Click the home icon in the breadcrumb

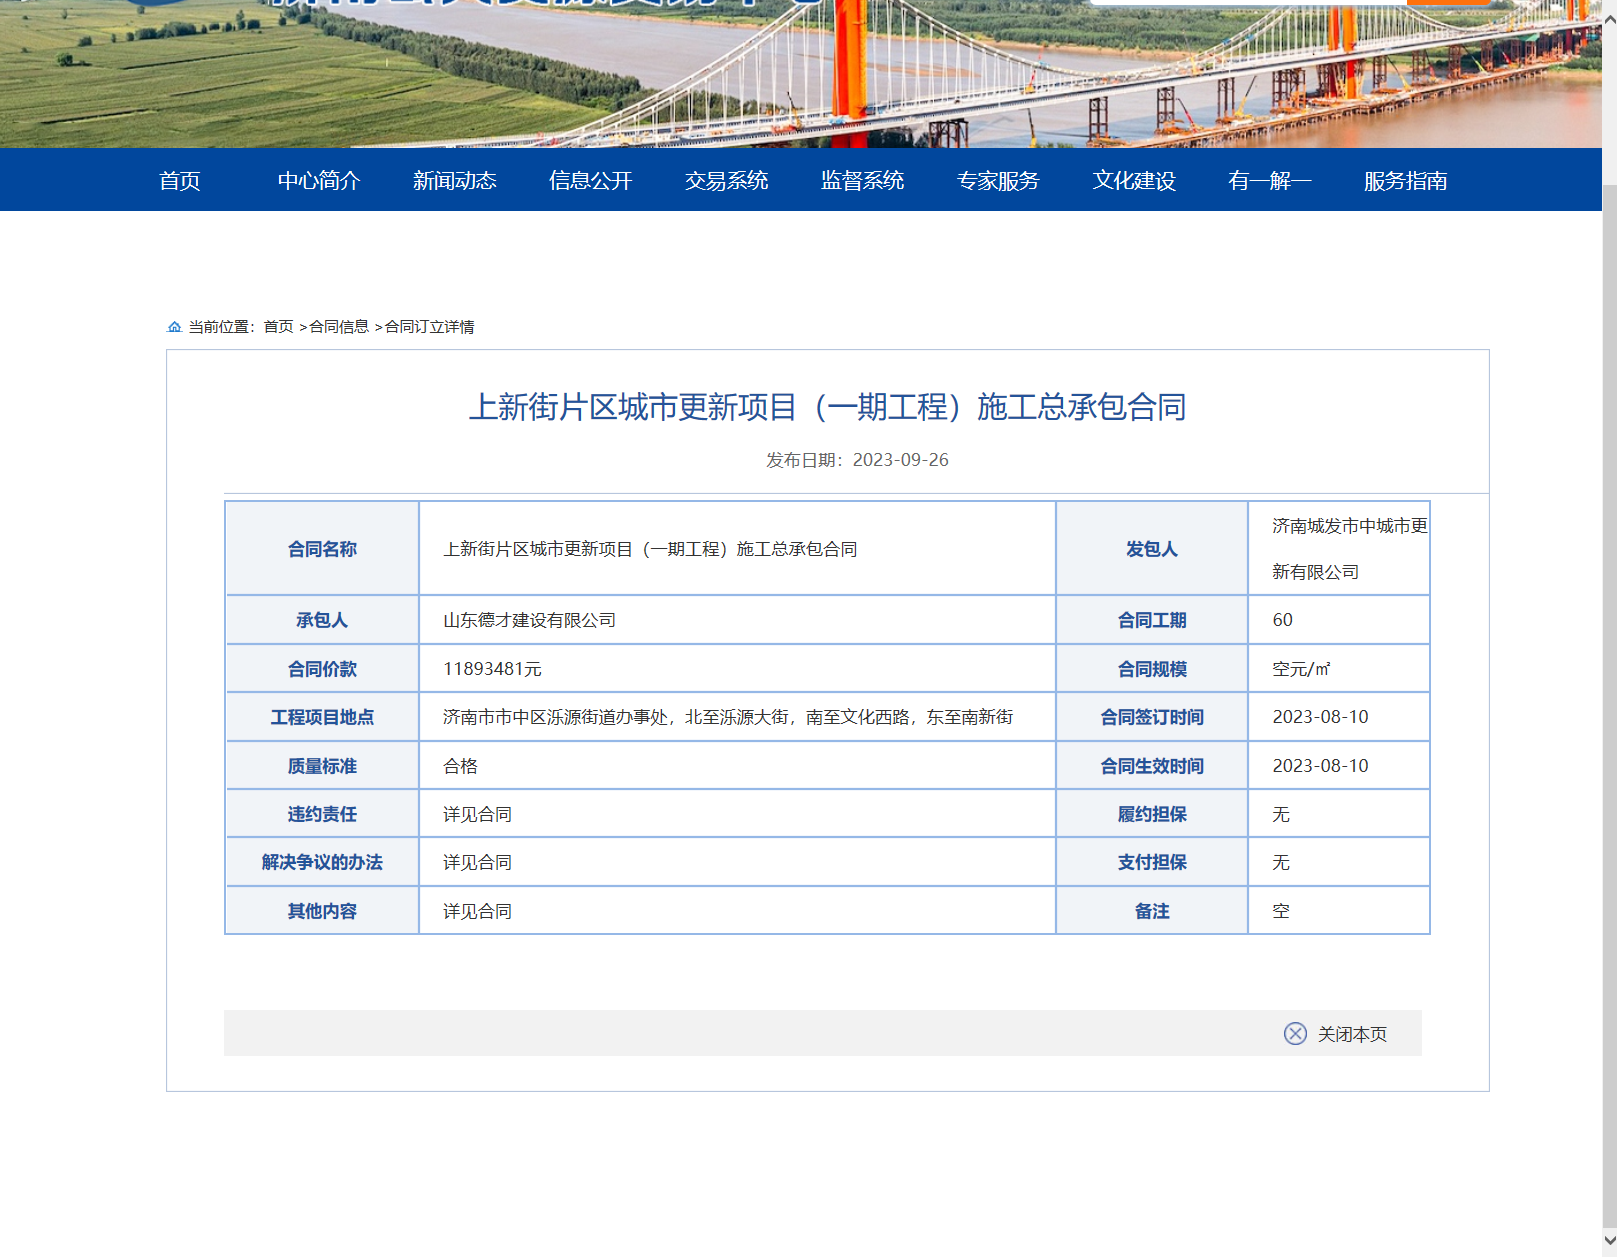[x=174, y=327]
